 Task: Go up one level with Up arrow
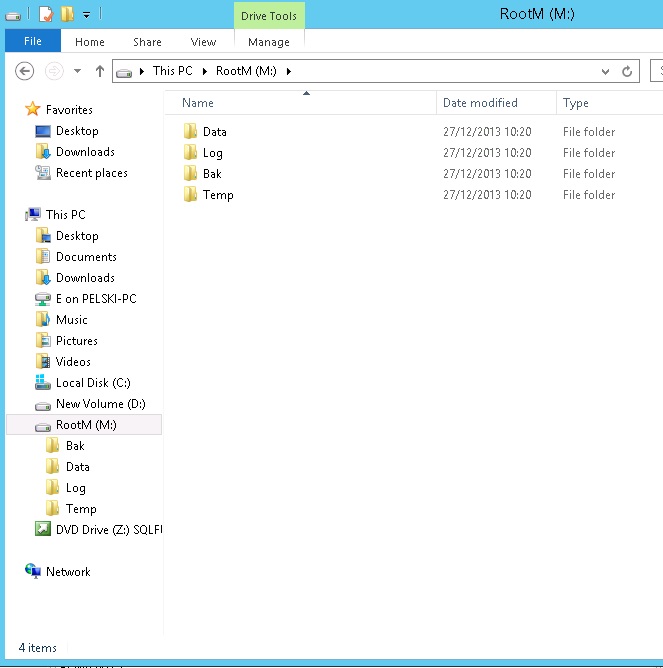[100, 71]
